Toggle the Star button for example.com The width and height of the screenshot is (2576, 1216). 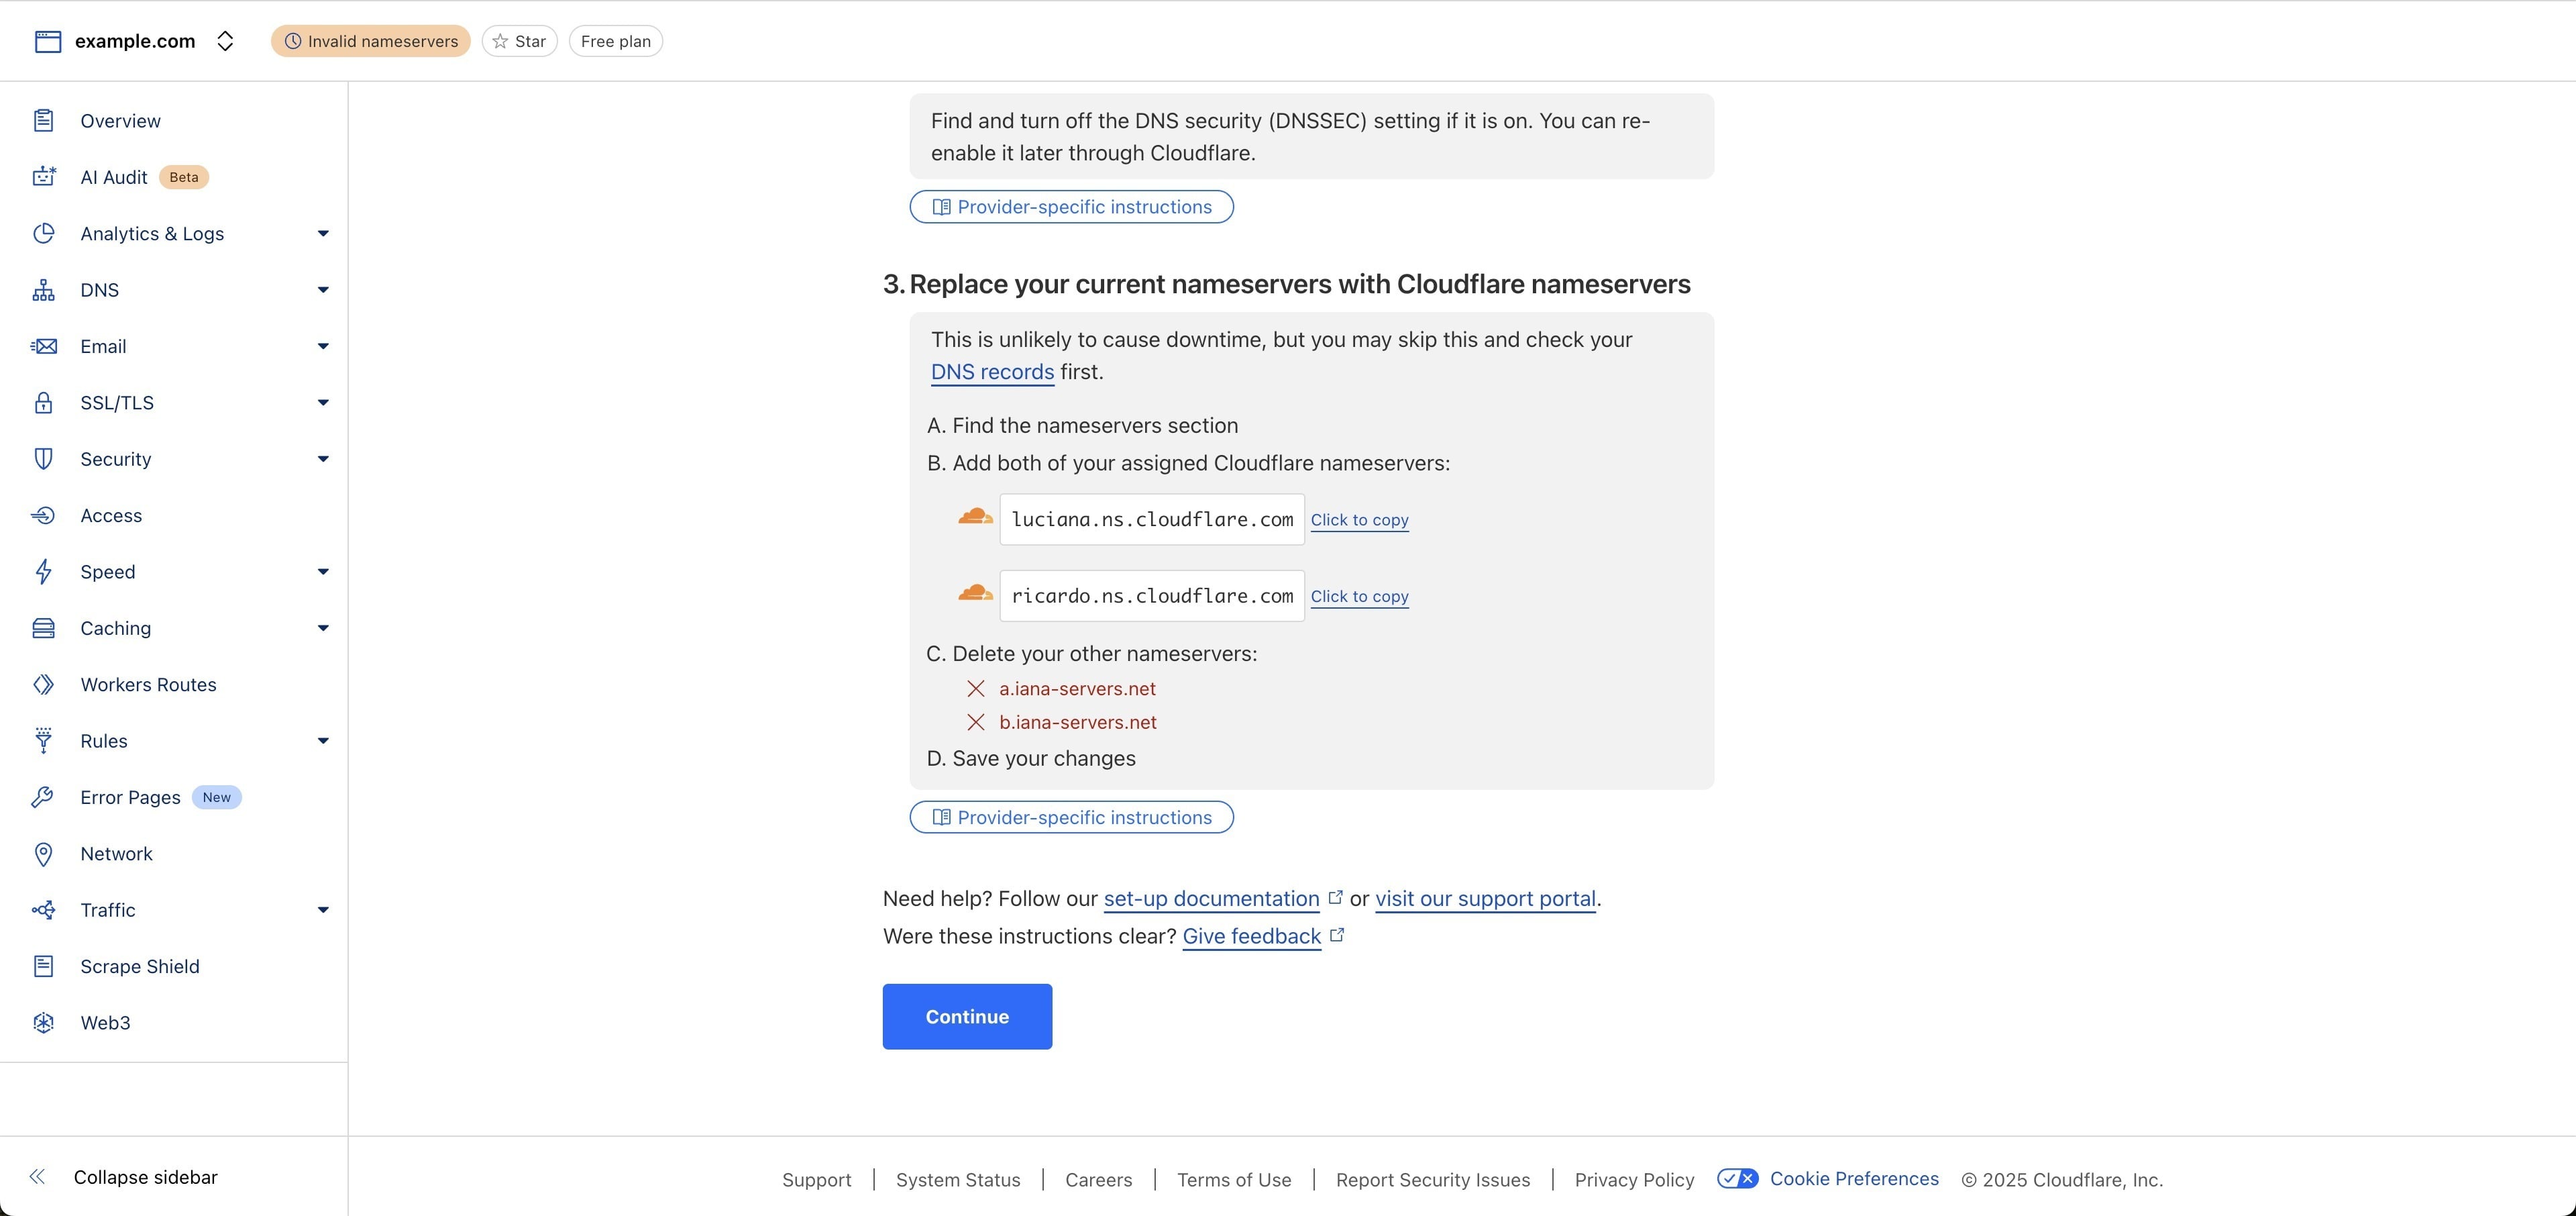[519, 41]
